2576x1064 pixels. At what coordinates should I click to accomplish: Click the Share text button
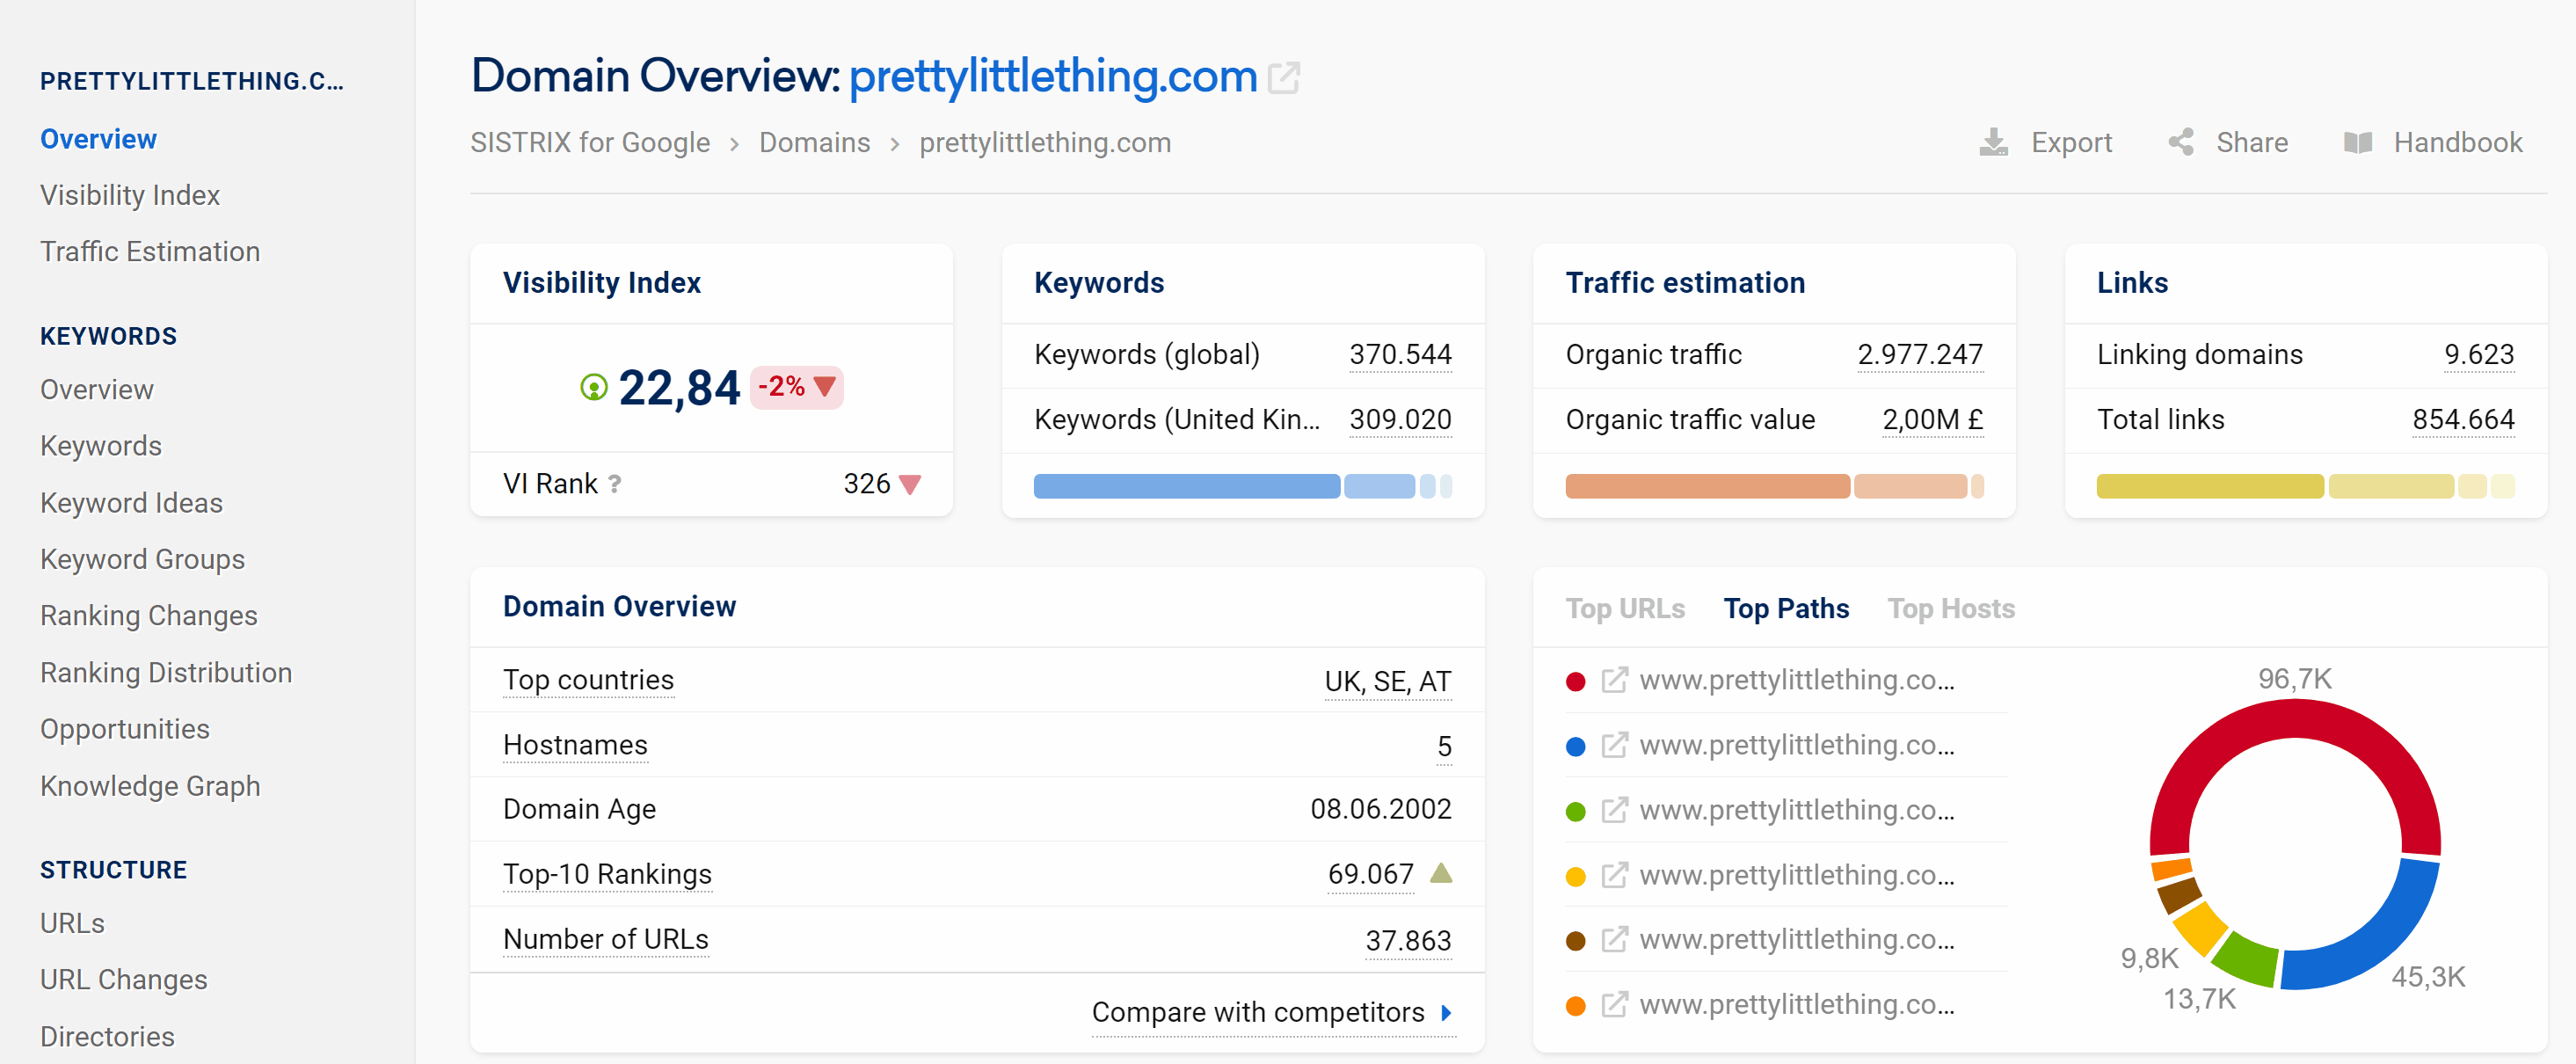(2251, 142)
